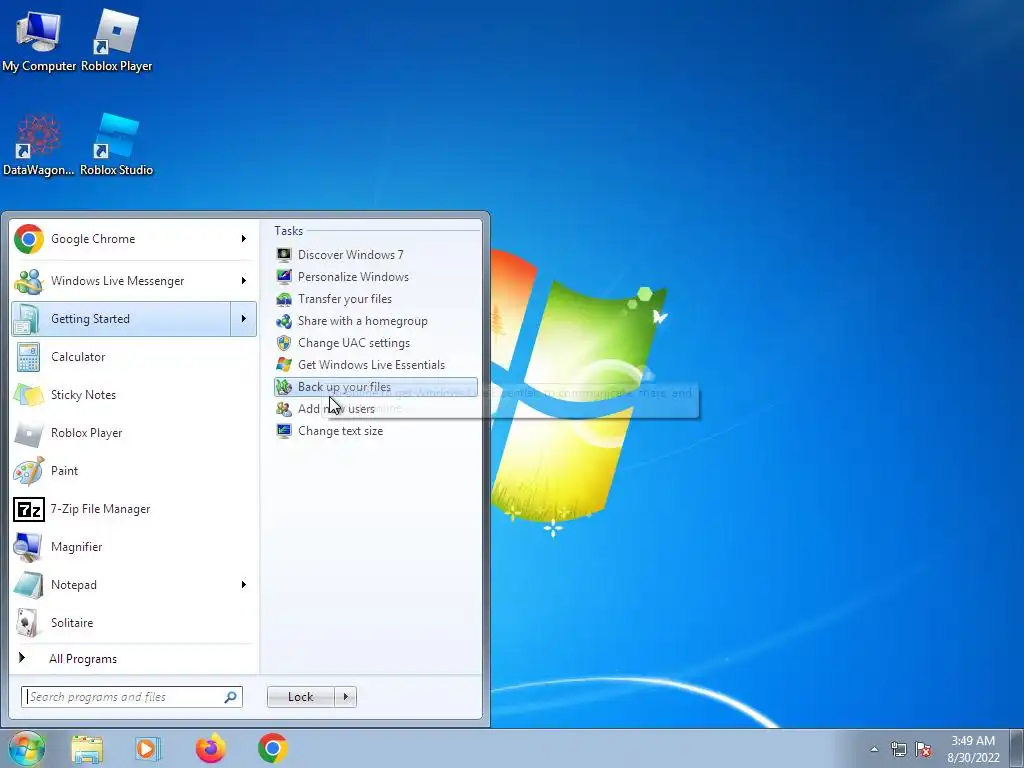Launch Firefox from the taskbar
Viewport: 1024px width, 768px height.
[x=210, y=748]
